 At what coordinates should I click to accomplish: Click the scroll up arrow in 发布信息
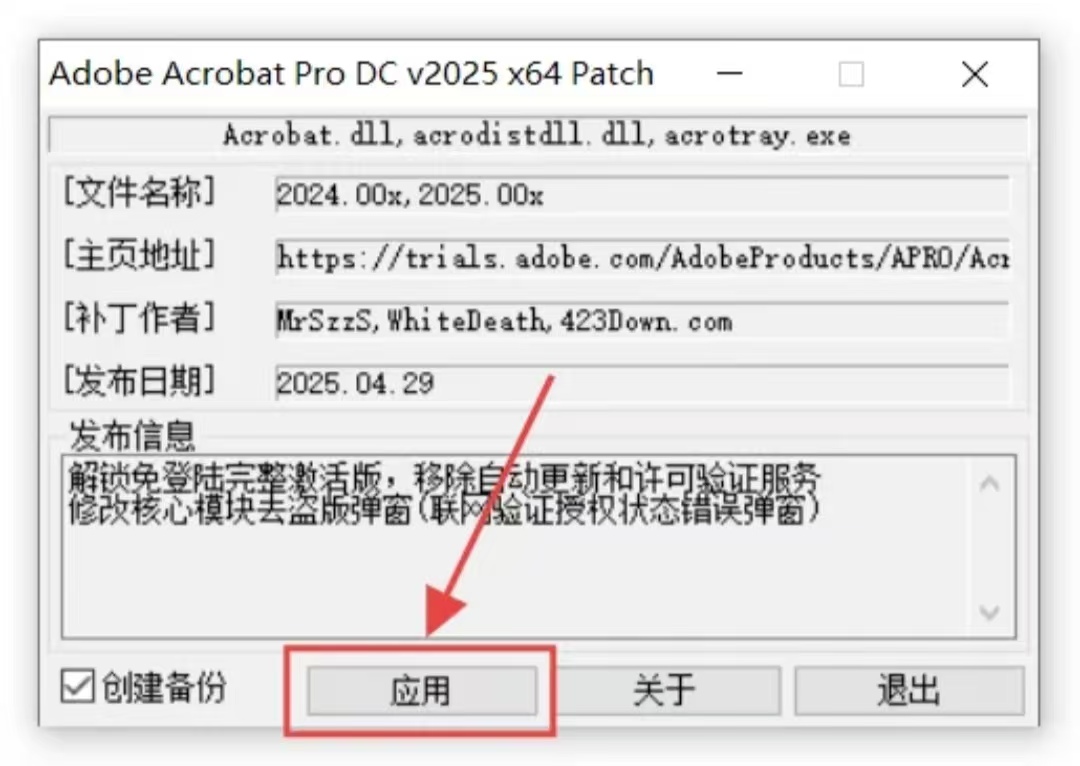[x=990, y=484]
